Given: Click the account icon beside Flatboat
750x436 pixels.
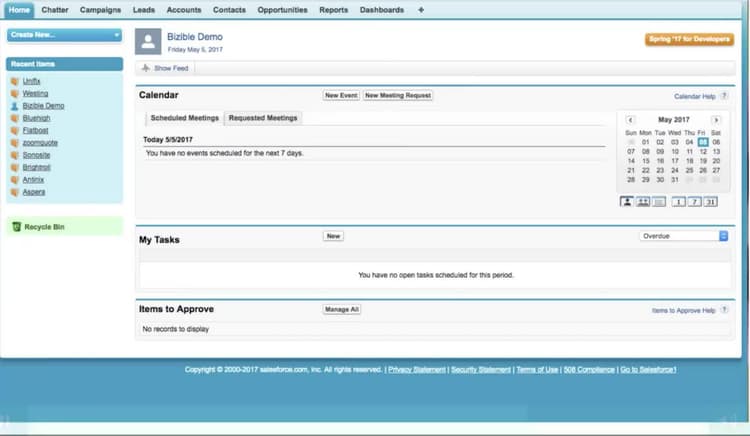Looking at the screenshot, I should coord(15,131).
